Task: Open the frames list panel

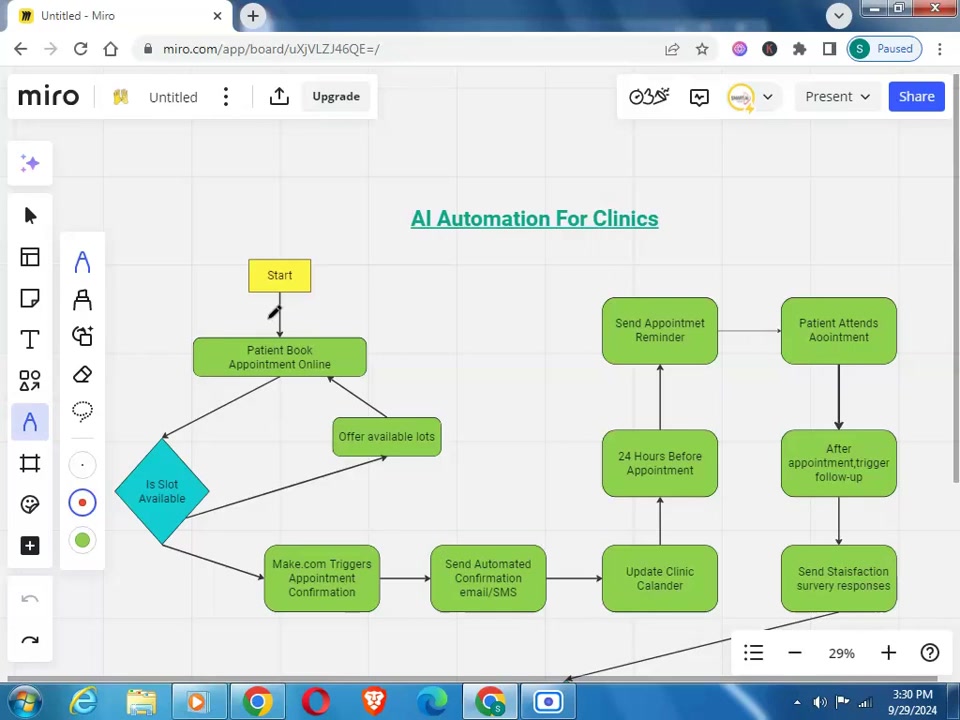Action: (x=754, y=653)
